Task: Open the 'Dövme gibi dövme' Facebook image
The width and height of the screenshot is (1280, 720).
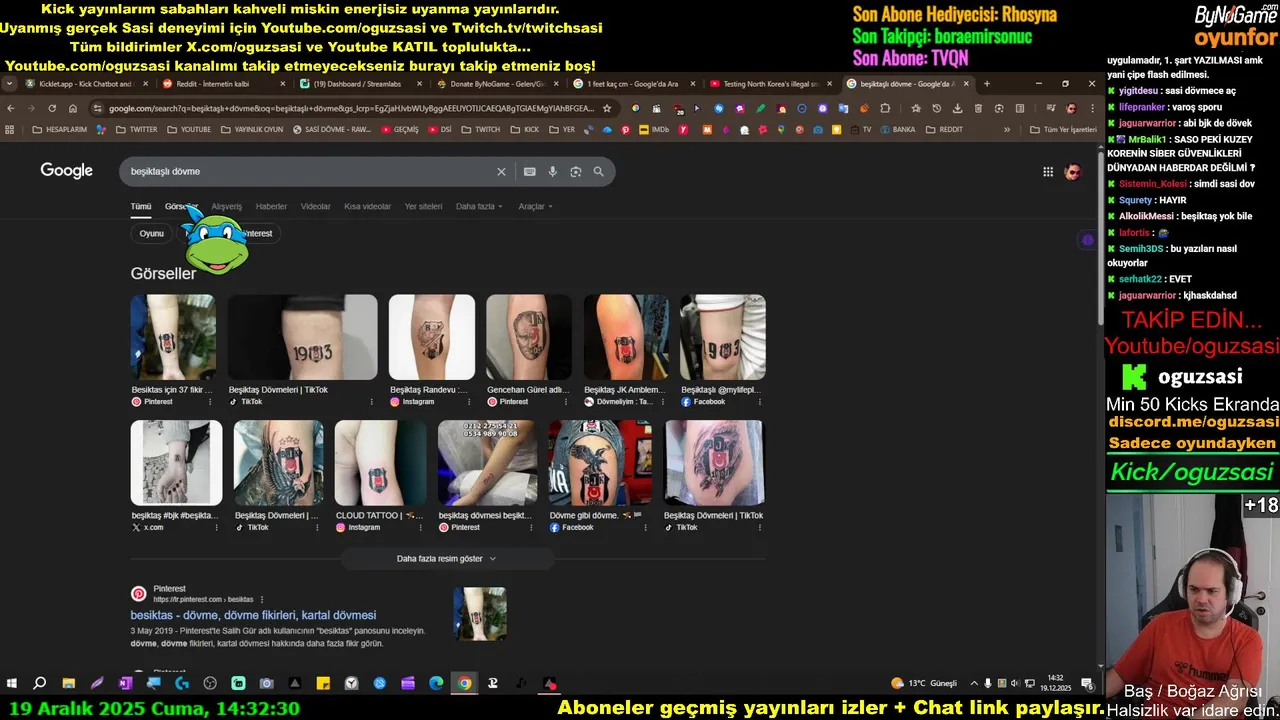Action: pyautogui.click(x=600, y=462)
